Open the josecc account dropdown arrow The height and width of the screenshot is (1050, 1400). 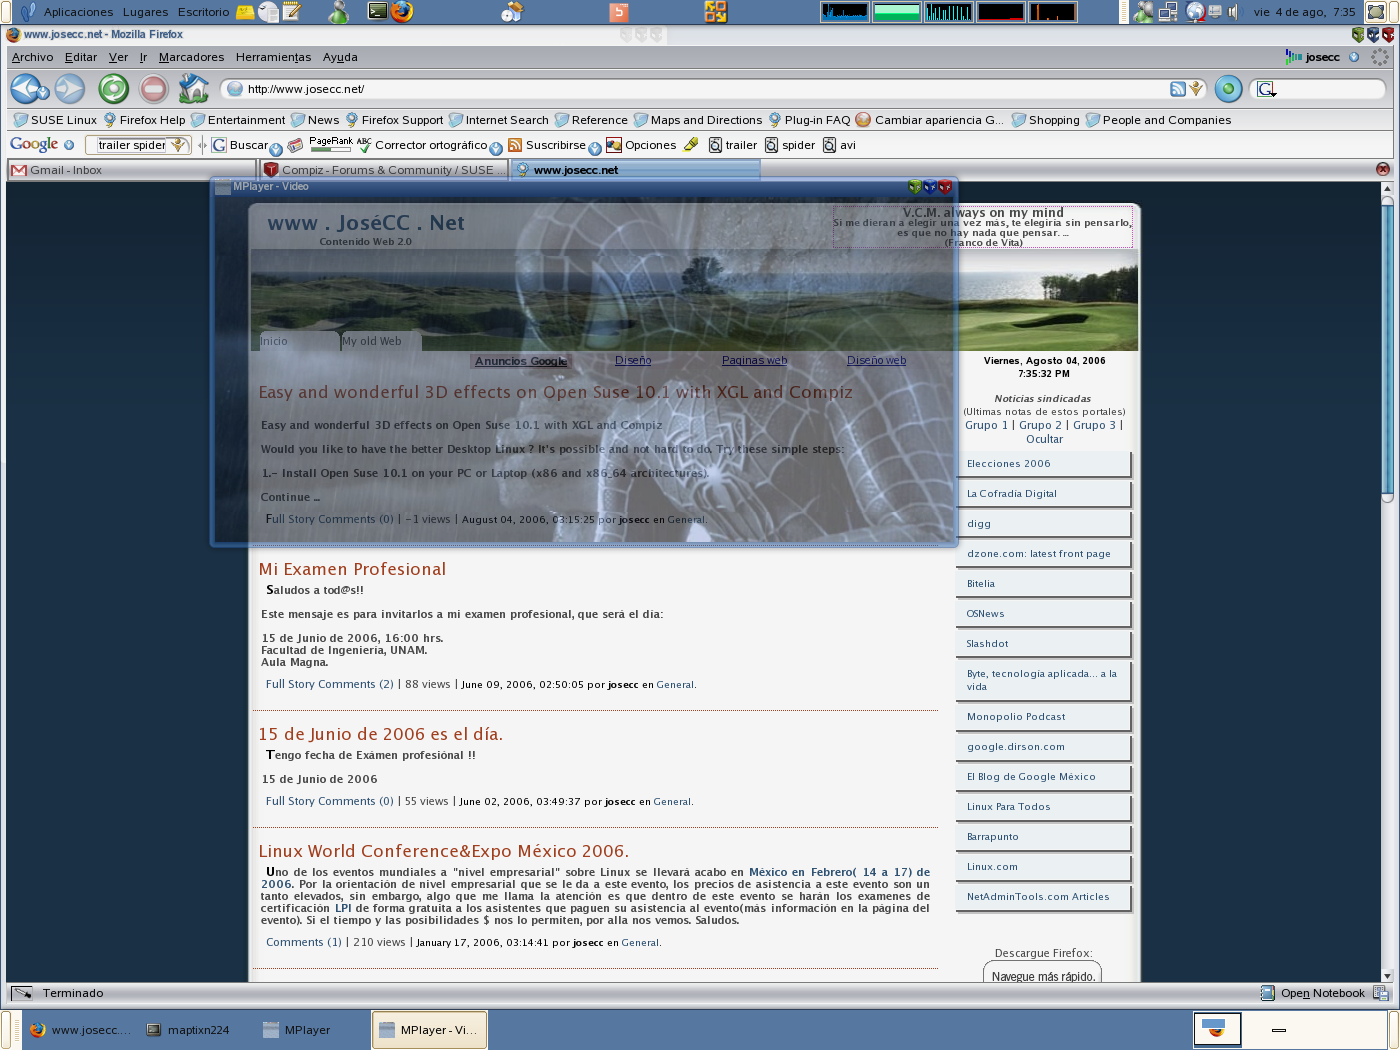tap(1354, 57)
